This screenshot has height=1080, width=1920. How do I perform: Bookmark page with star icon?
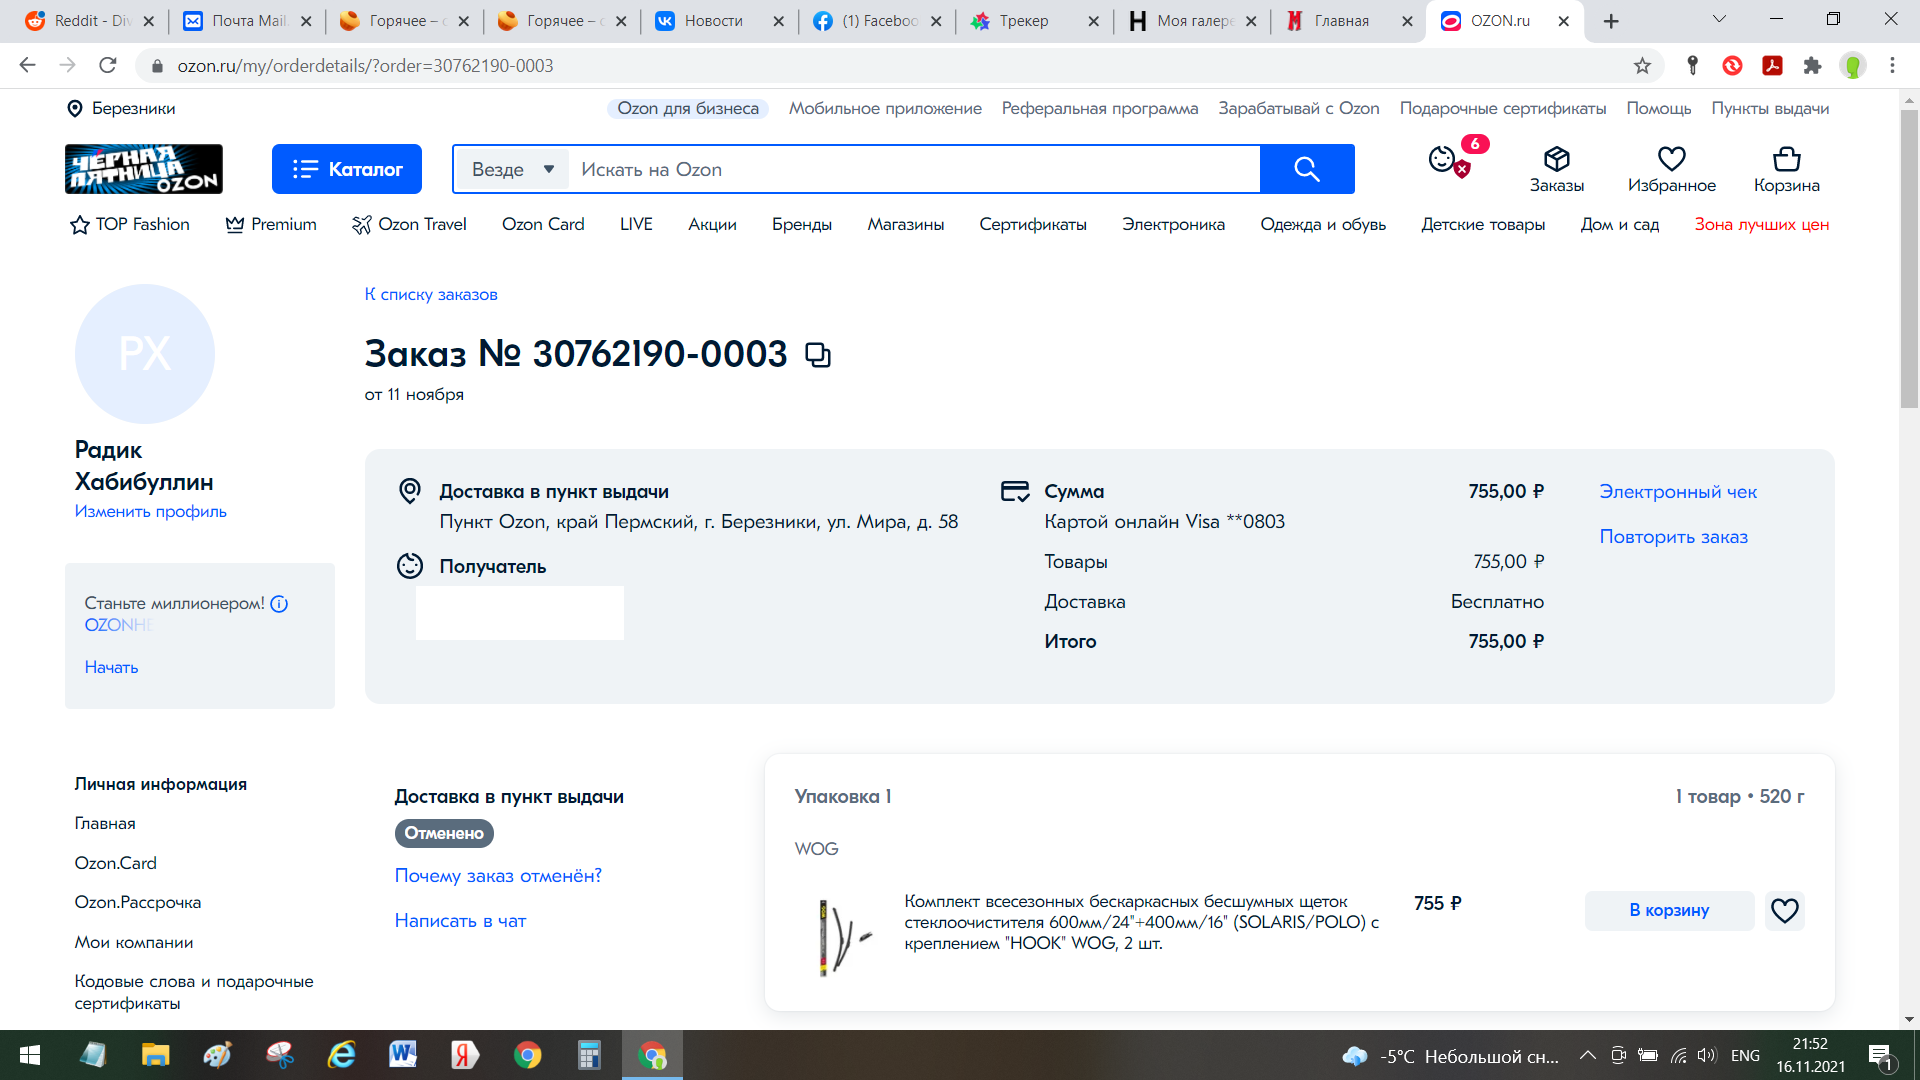[1642, 66]
